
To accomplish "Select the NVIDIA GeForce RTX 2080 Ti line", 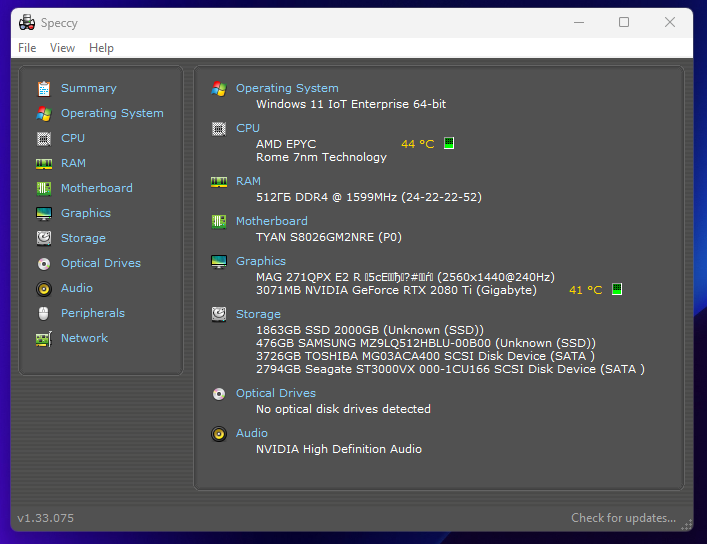I will coord(396,290).
